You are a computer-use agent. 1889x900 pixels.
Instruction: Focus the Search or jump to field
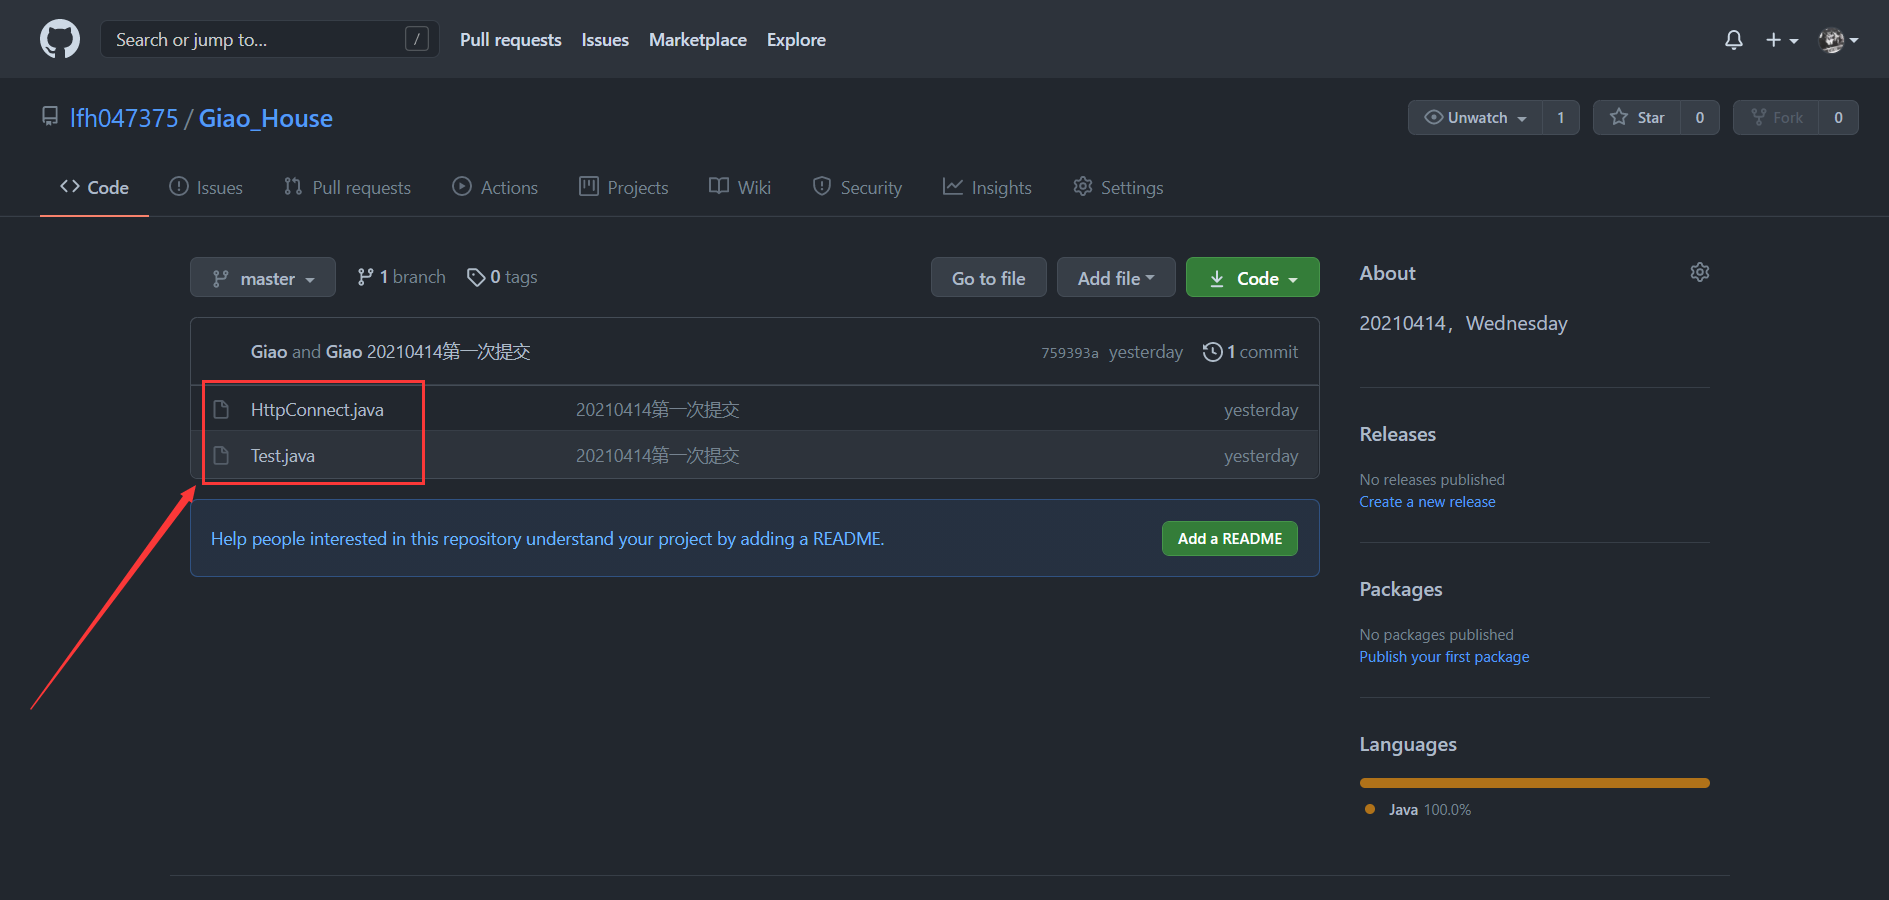(270, 39)
